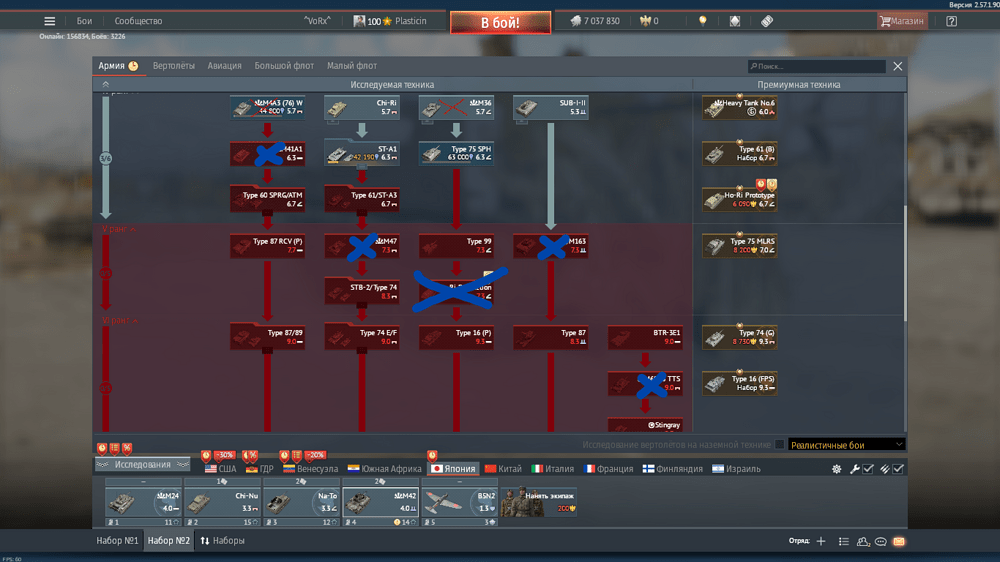Select the M24 crew slot
Screen dimensions: 1000x562
143,503
